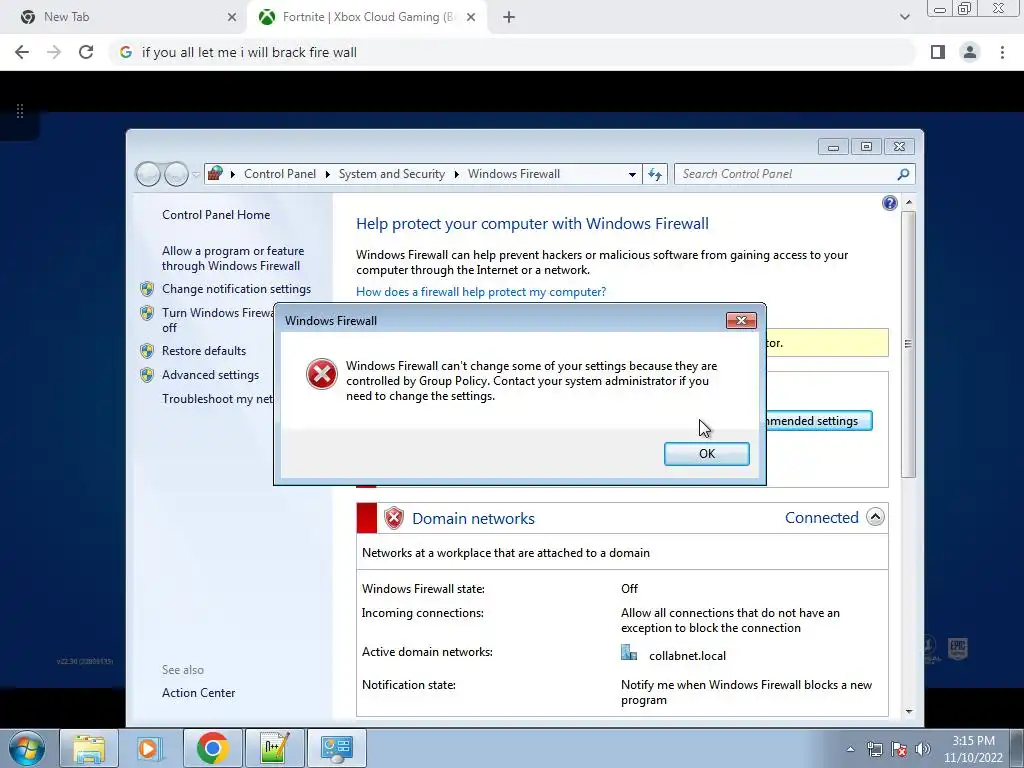1024x768 pixels.
Task: Click the Domain networks heading
Action: click(x=473, y=519)
